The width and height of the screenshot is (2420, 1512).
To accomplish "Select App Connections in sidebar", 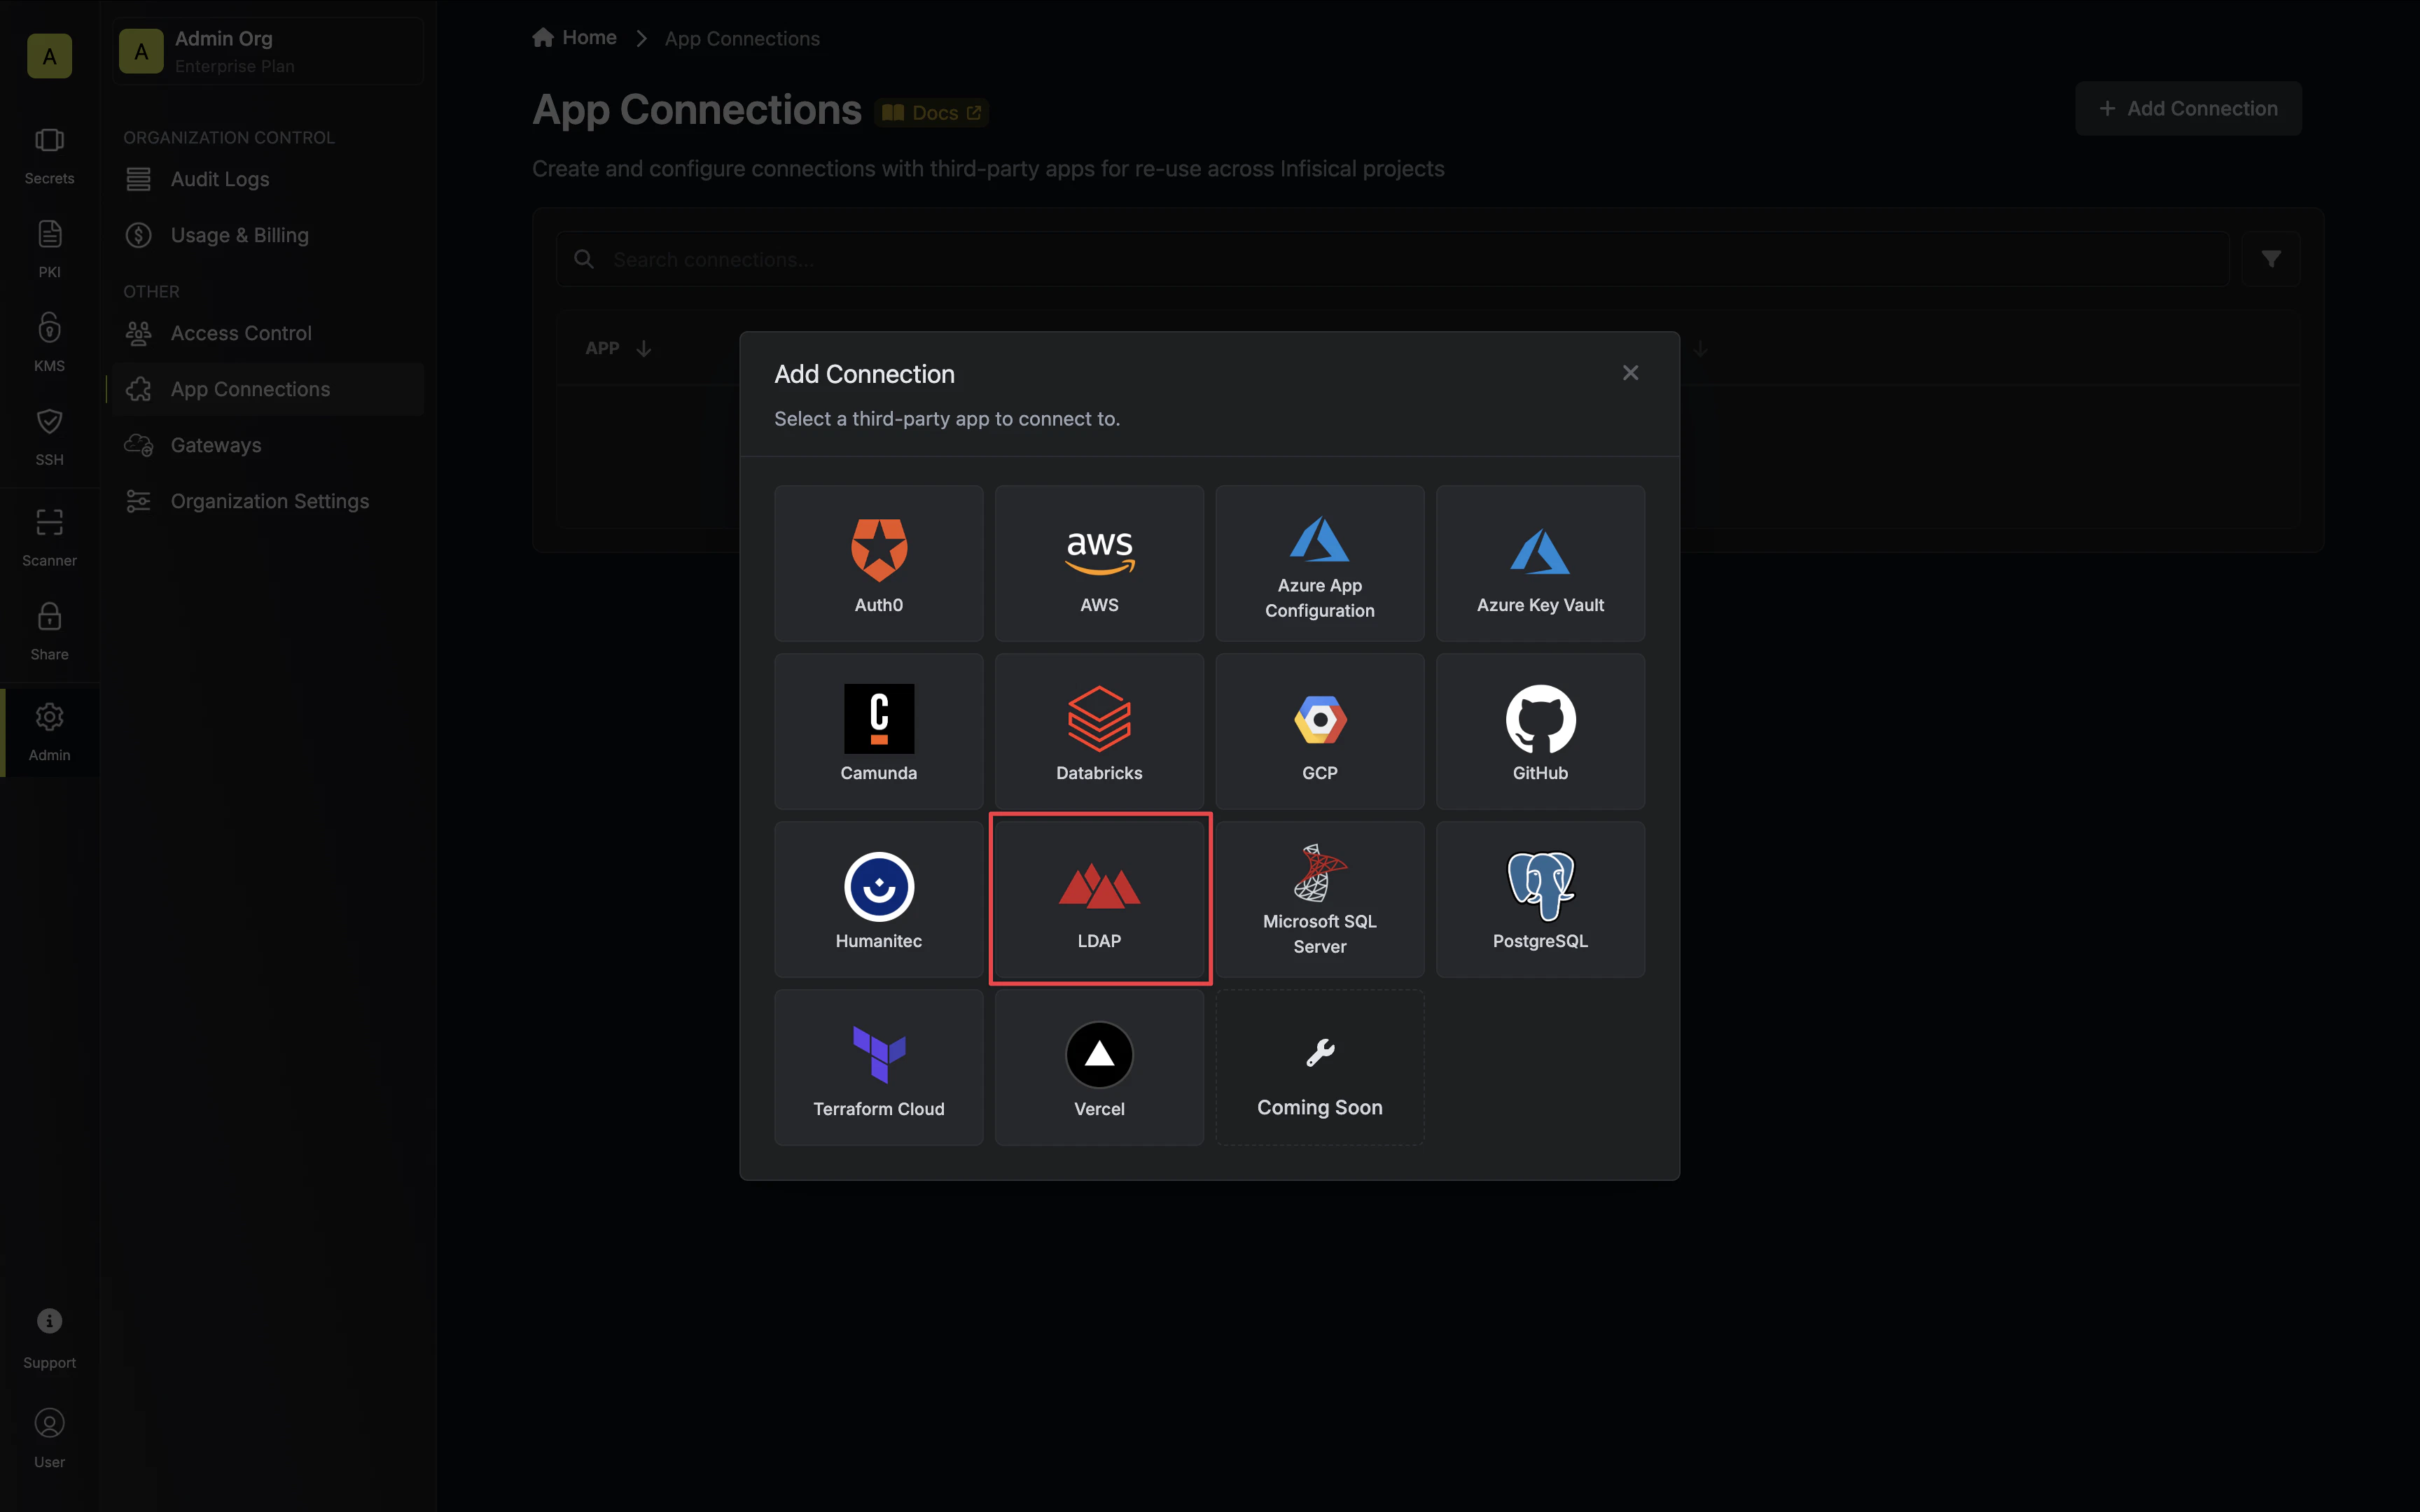I will point(268,389).
